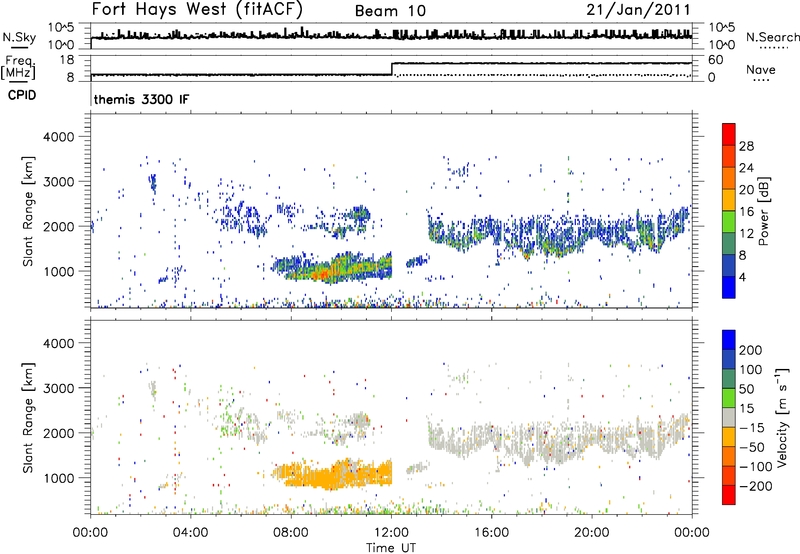Image resolution: width=800 pixels, height=554 pixels.
Task: Click the 'Velocity [m s-1]' color bar label
Action: point(782,417)
